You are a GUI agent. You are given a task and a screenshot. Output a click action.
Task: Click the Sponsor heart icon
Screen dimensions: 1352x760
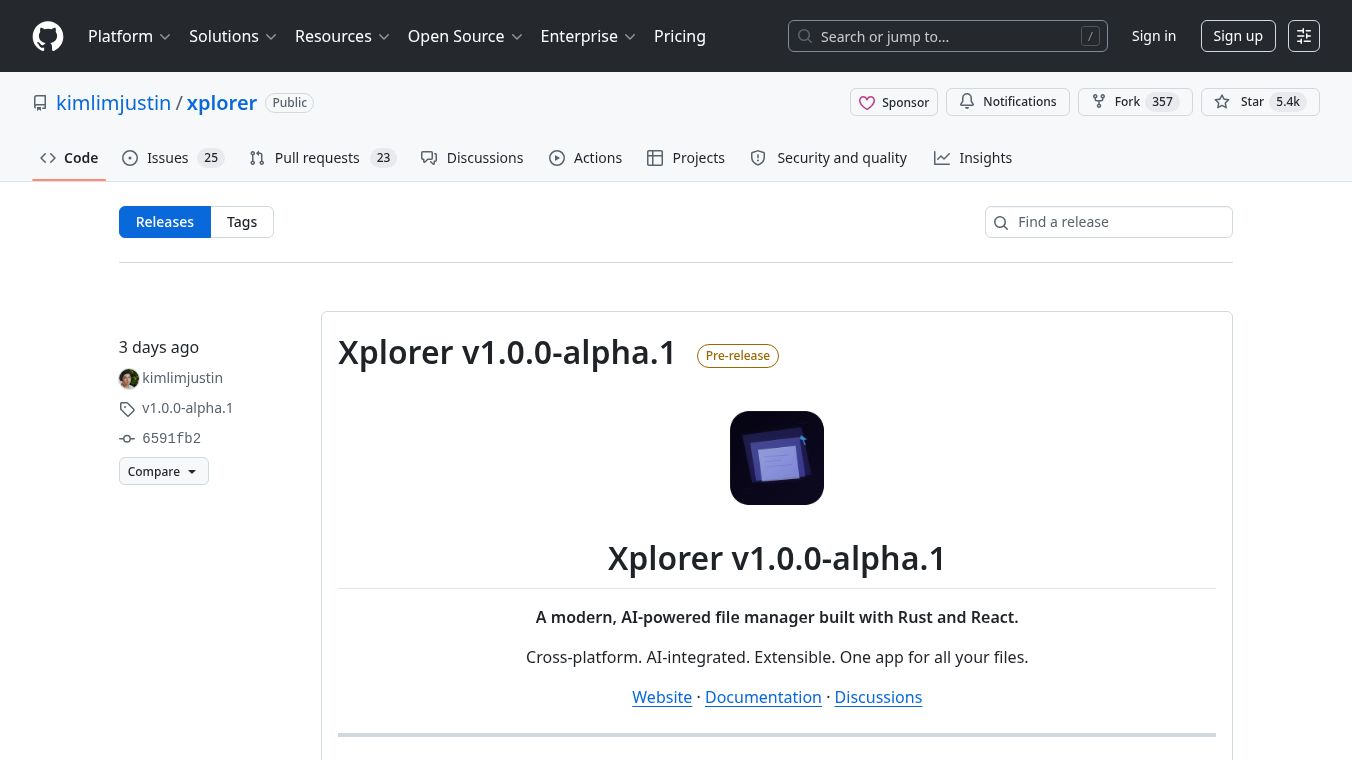pos(867,102)
